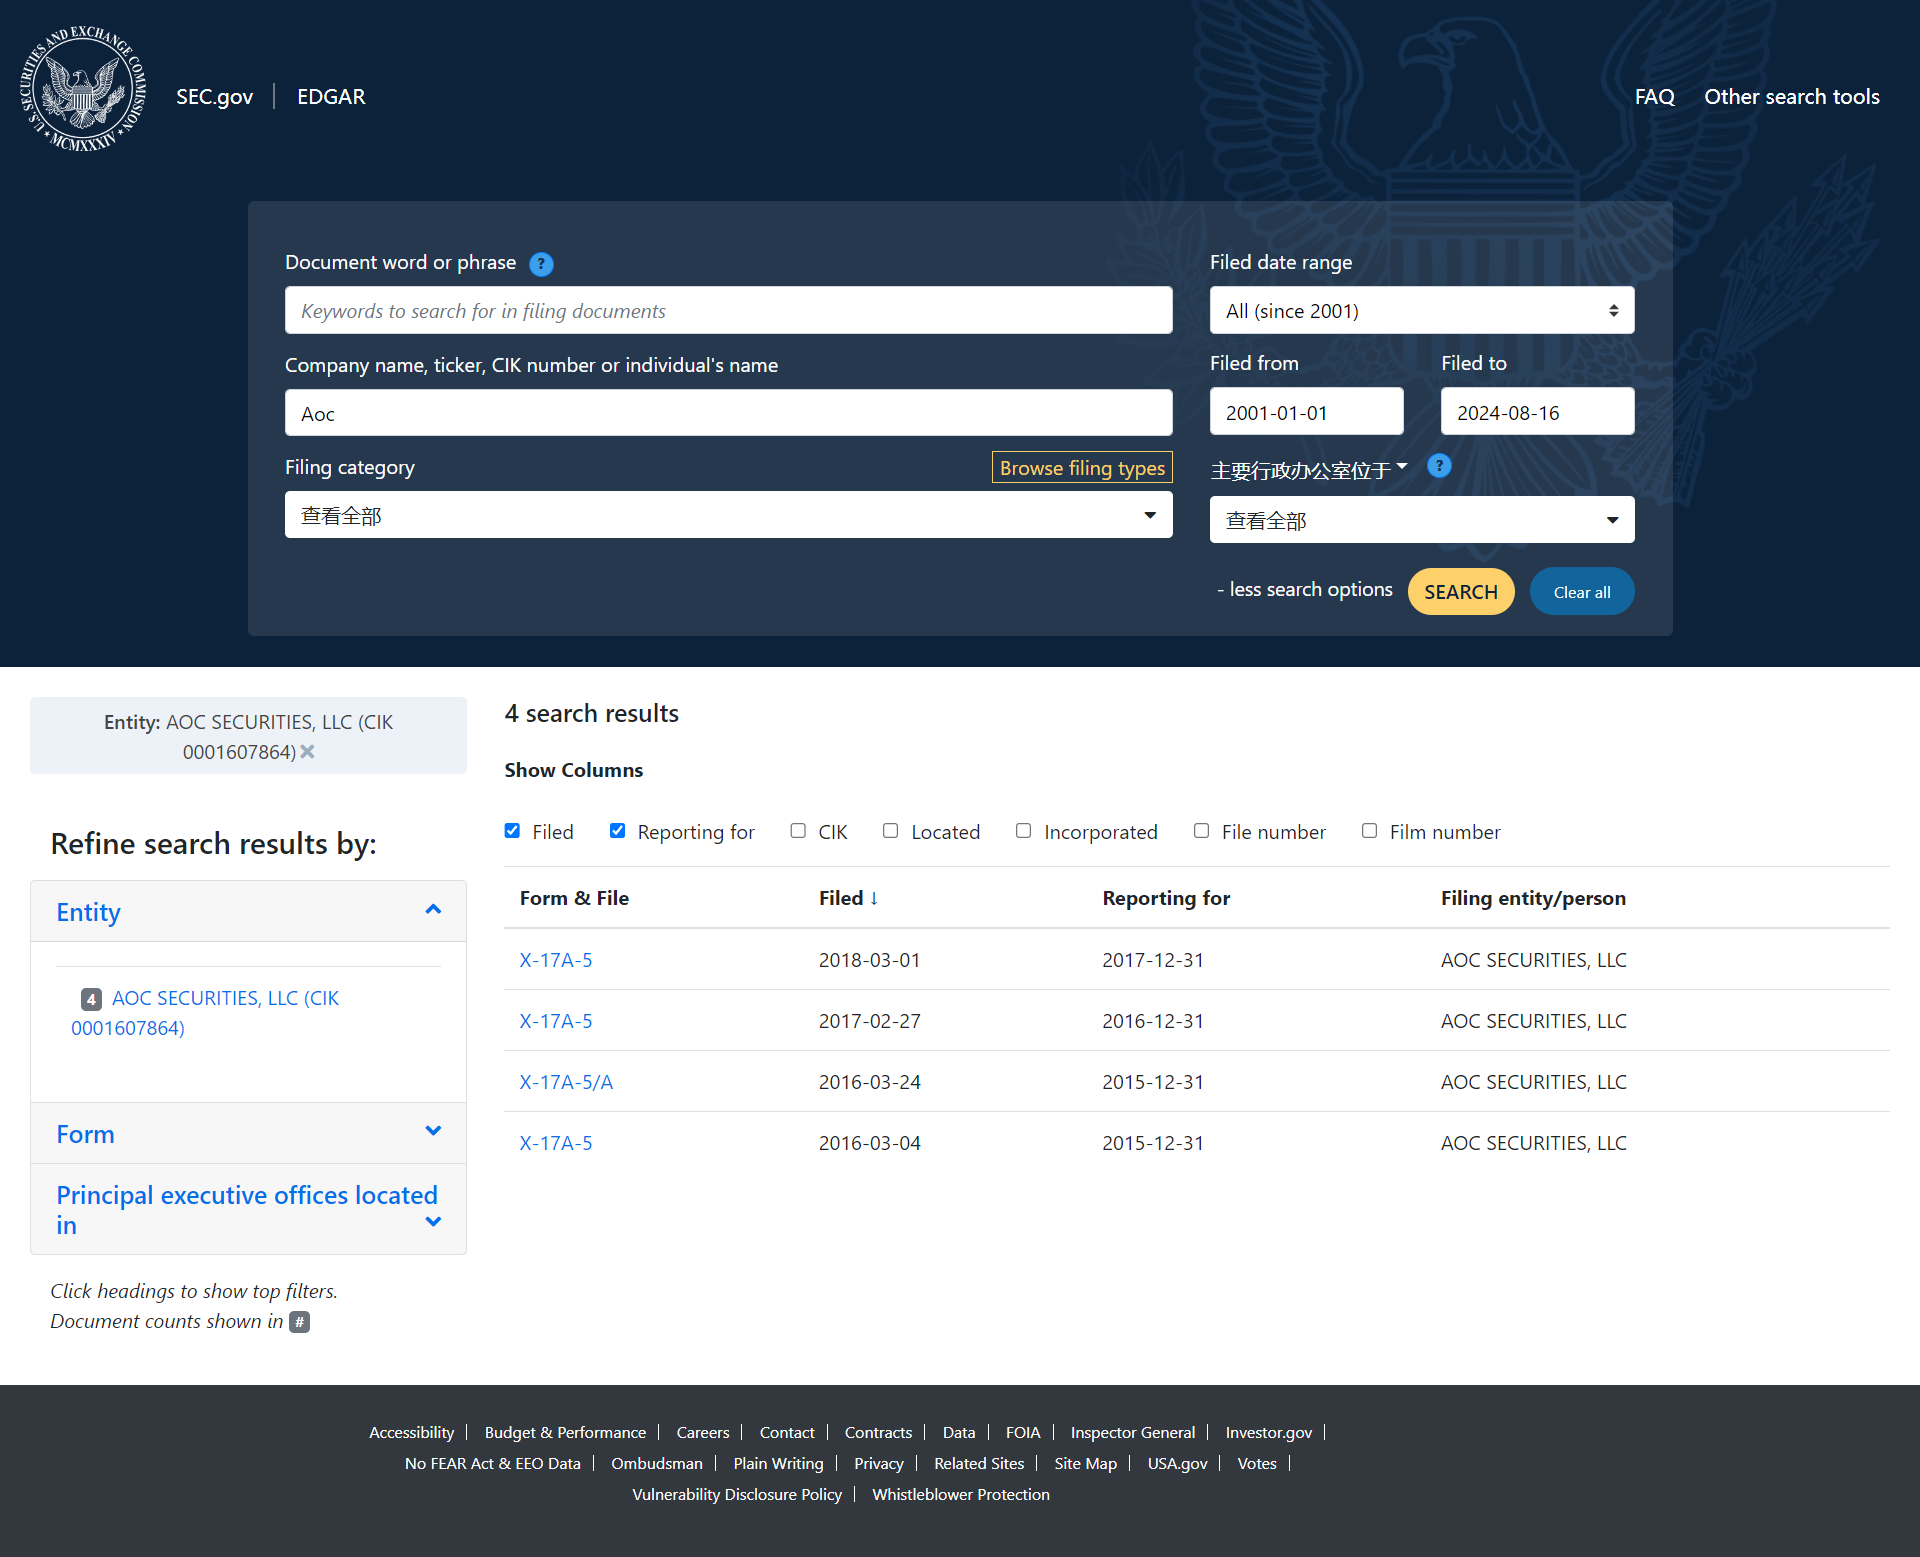Open Vulnerability Disclosure Policy link
Image resolution: width=1920 pixels, height=1557 pixels.
click(x=737, y=1495)
